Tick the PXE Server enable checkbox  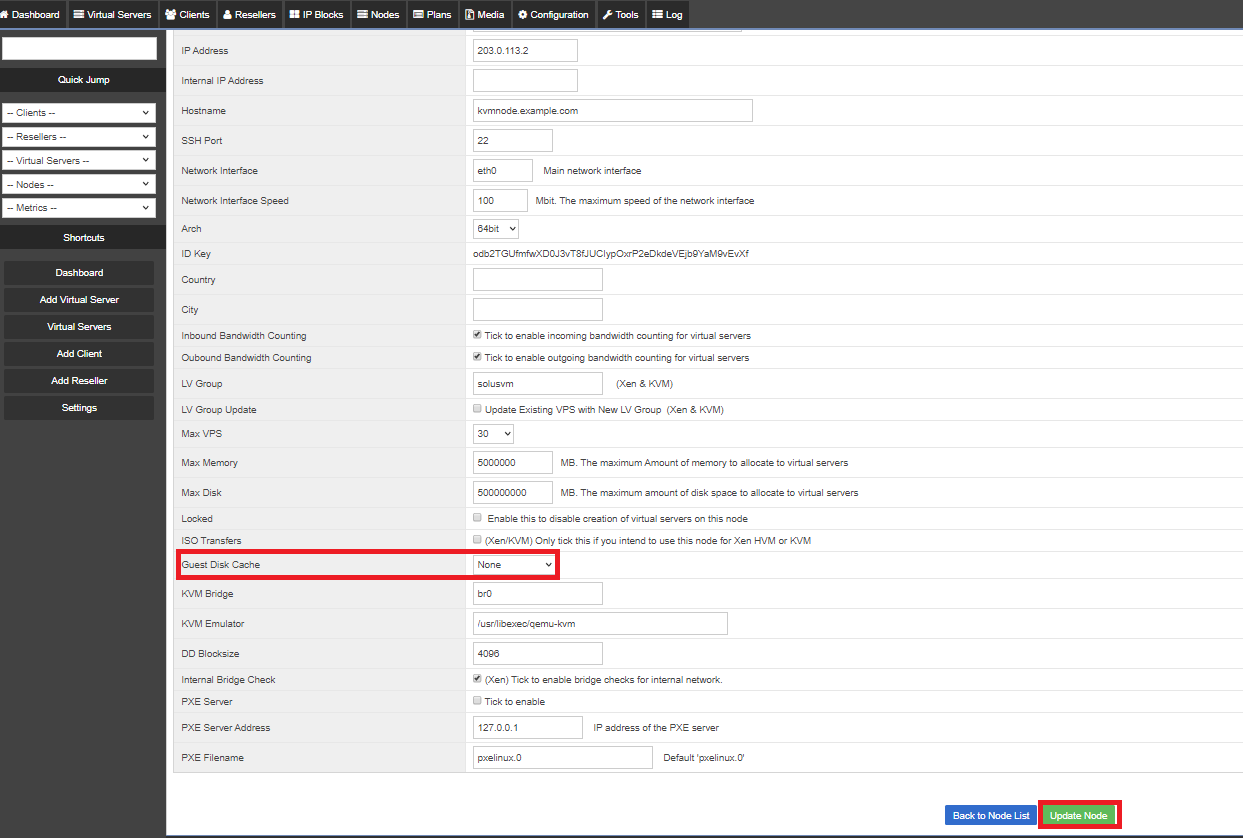(477, 701)
